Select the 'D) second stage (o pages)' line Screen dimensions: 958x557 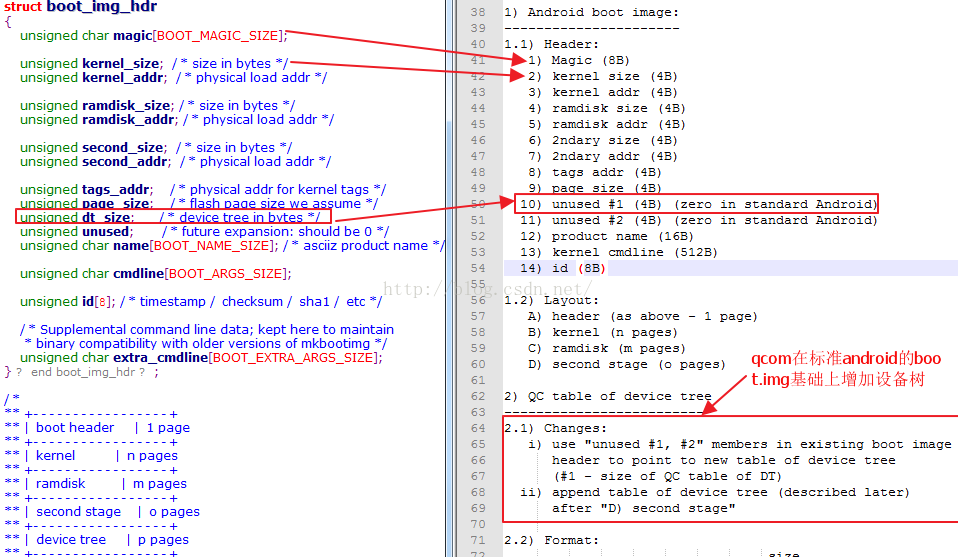coord(627,364)
